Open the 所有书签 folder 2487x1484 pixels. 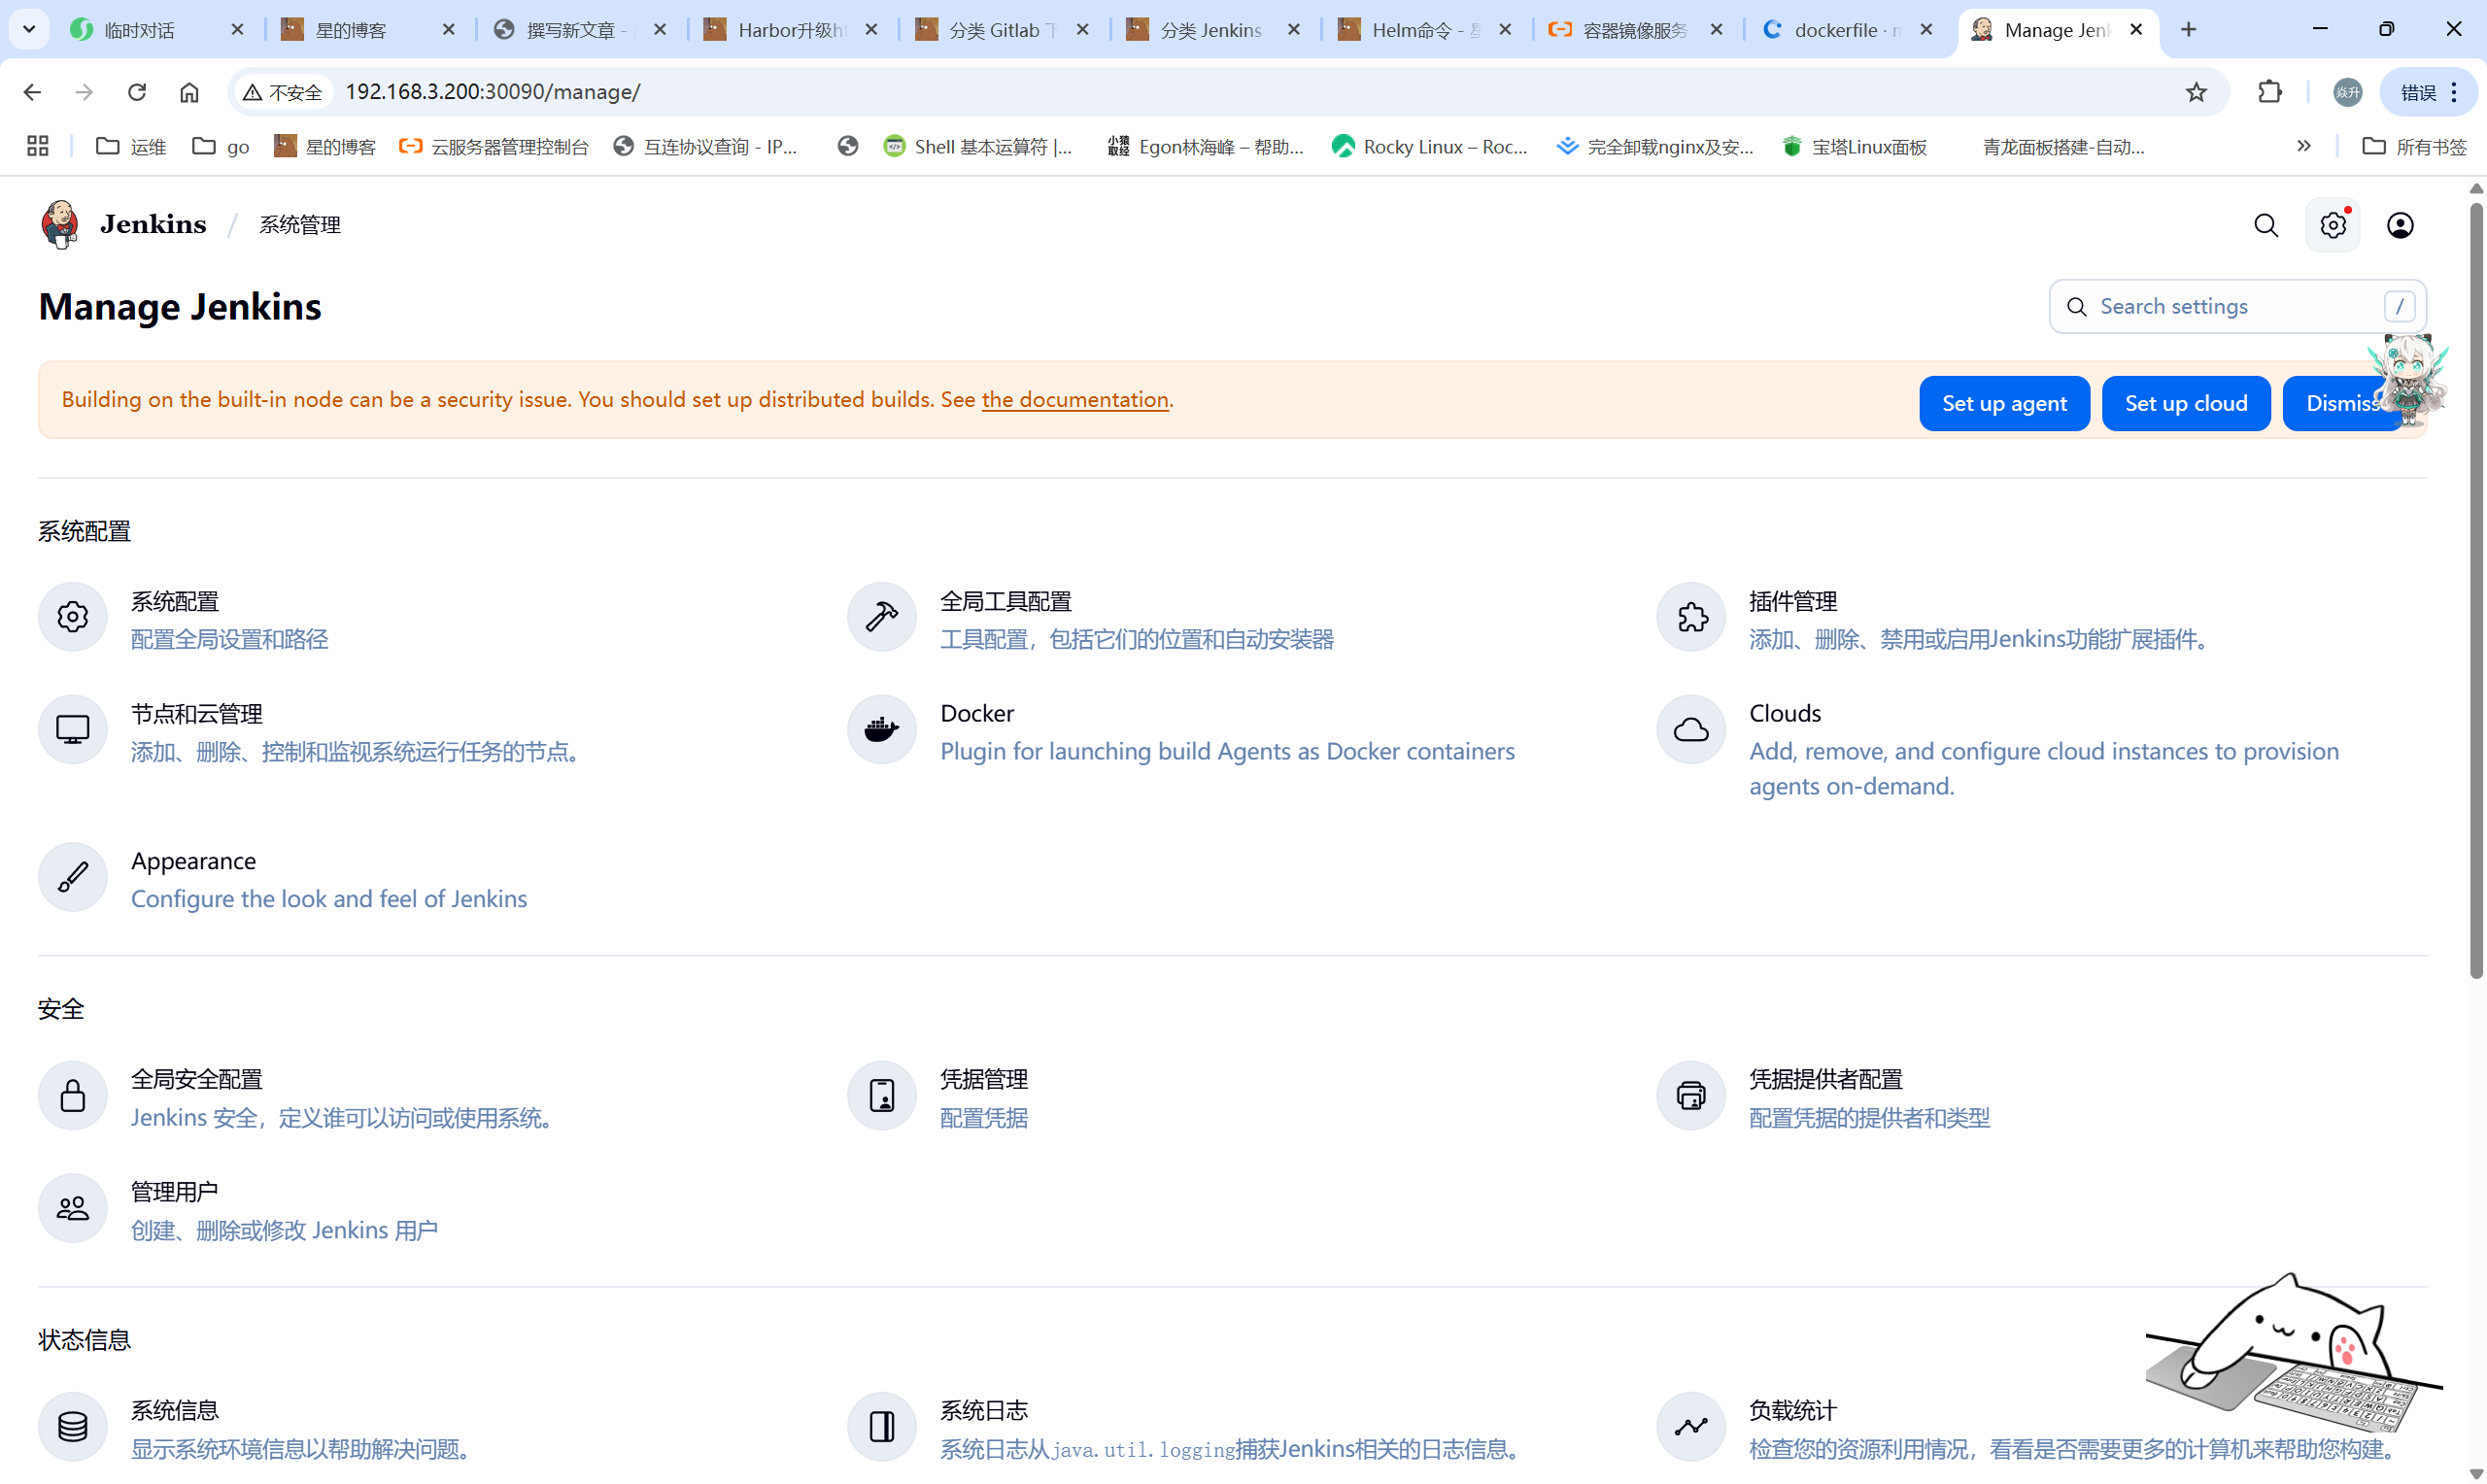point(2414,146)
